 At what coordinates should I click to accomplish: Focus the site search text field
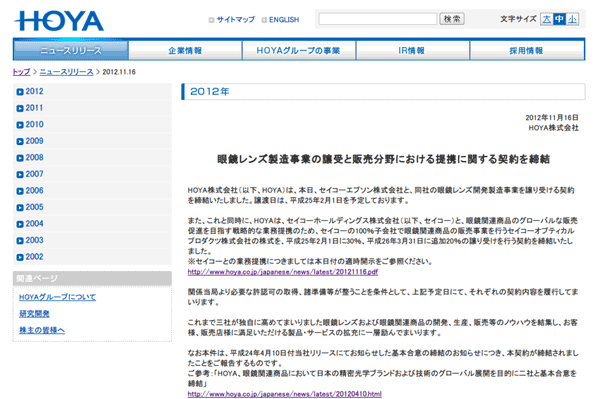point(377,19)
